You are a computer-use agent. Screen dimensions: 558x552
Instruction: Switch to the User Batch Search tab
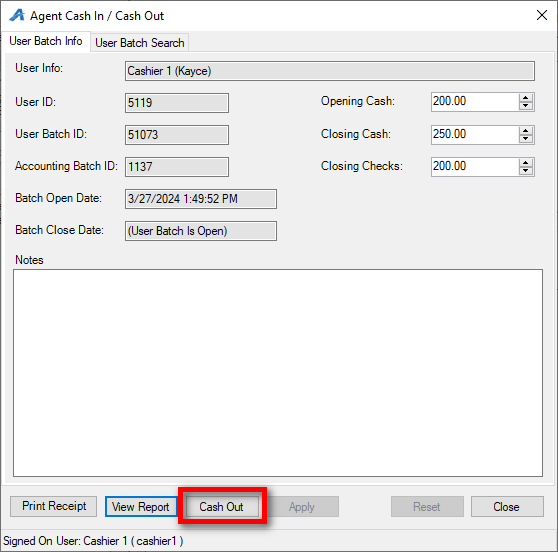coord(140,43)
